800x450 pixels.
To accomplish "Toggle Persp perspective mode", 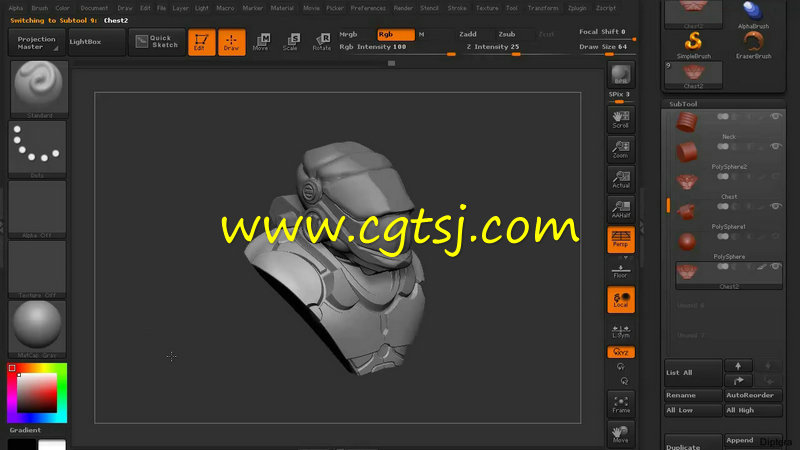I will pyautogui.click(x=620, y=239).
